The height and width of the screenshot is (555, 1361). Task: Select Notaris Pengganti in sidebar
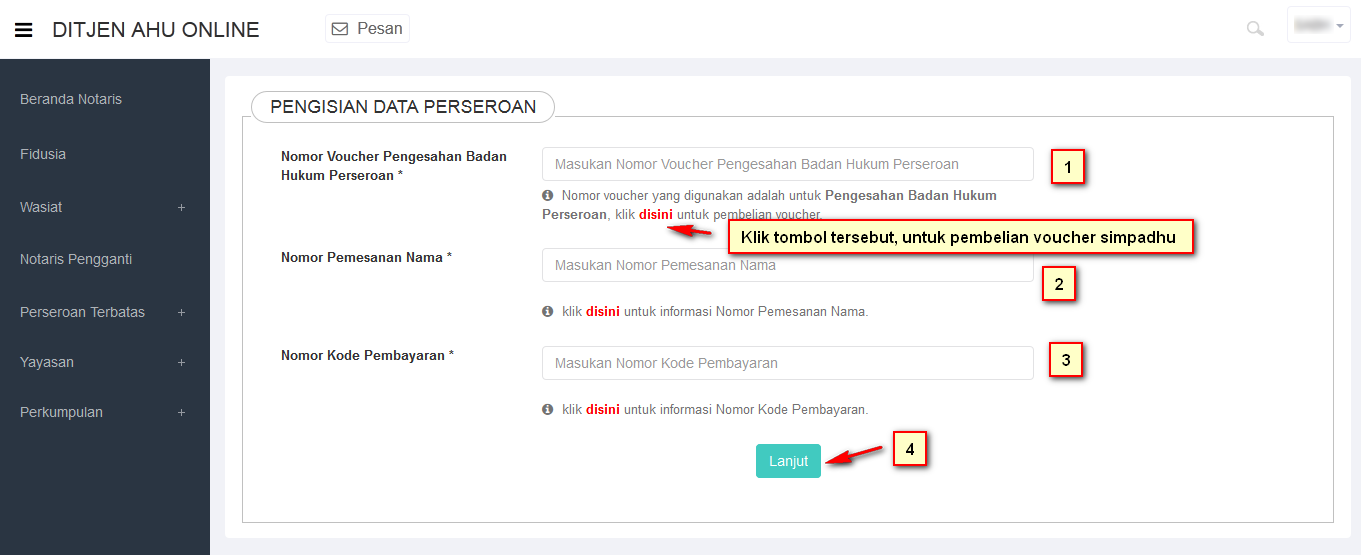click(x=76, y=259)
